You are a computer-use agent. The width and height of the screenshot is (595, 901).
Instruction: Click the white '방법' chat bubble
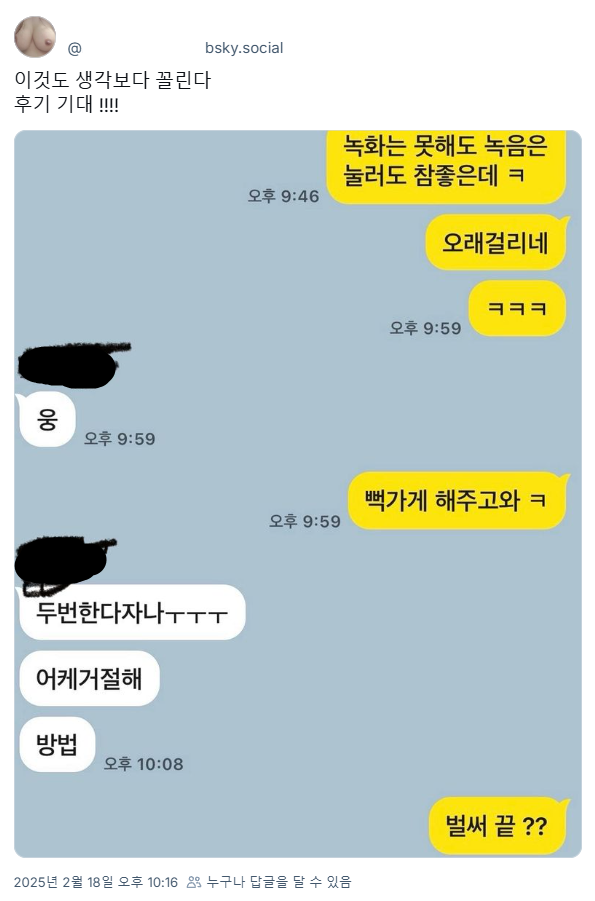point(57,745)
